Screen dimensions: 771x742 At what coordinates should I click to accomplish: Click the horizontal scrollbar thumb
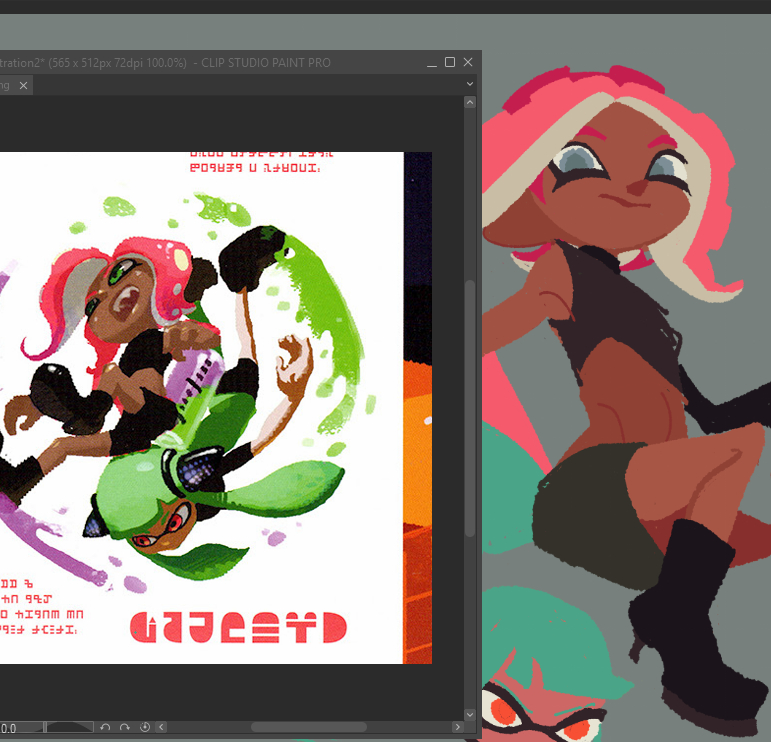point(308,727)
